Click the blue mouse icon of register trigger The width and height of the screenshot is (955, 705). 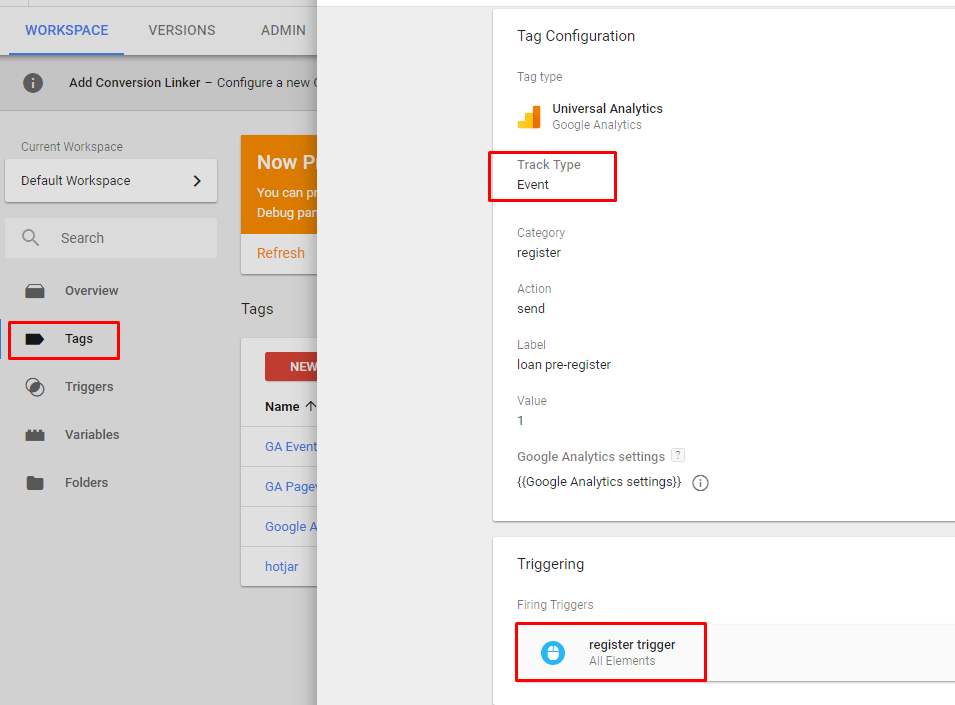[553, 653]
